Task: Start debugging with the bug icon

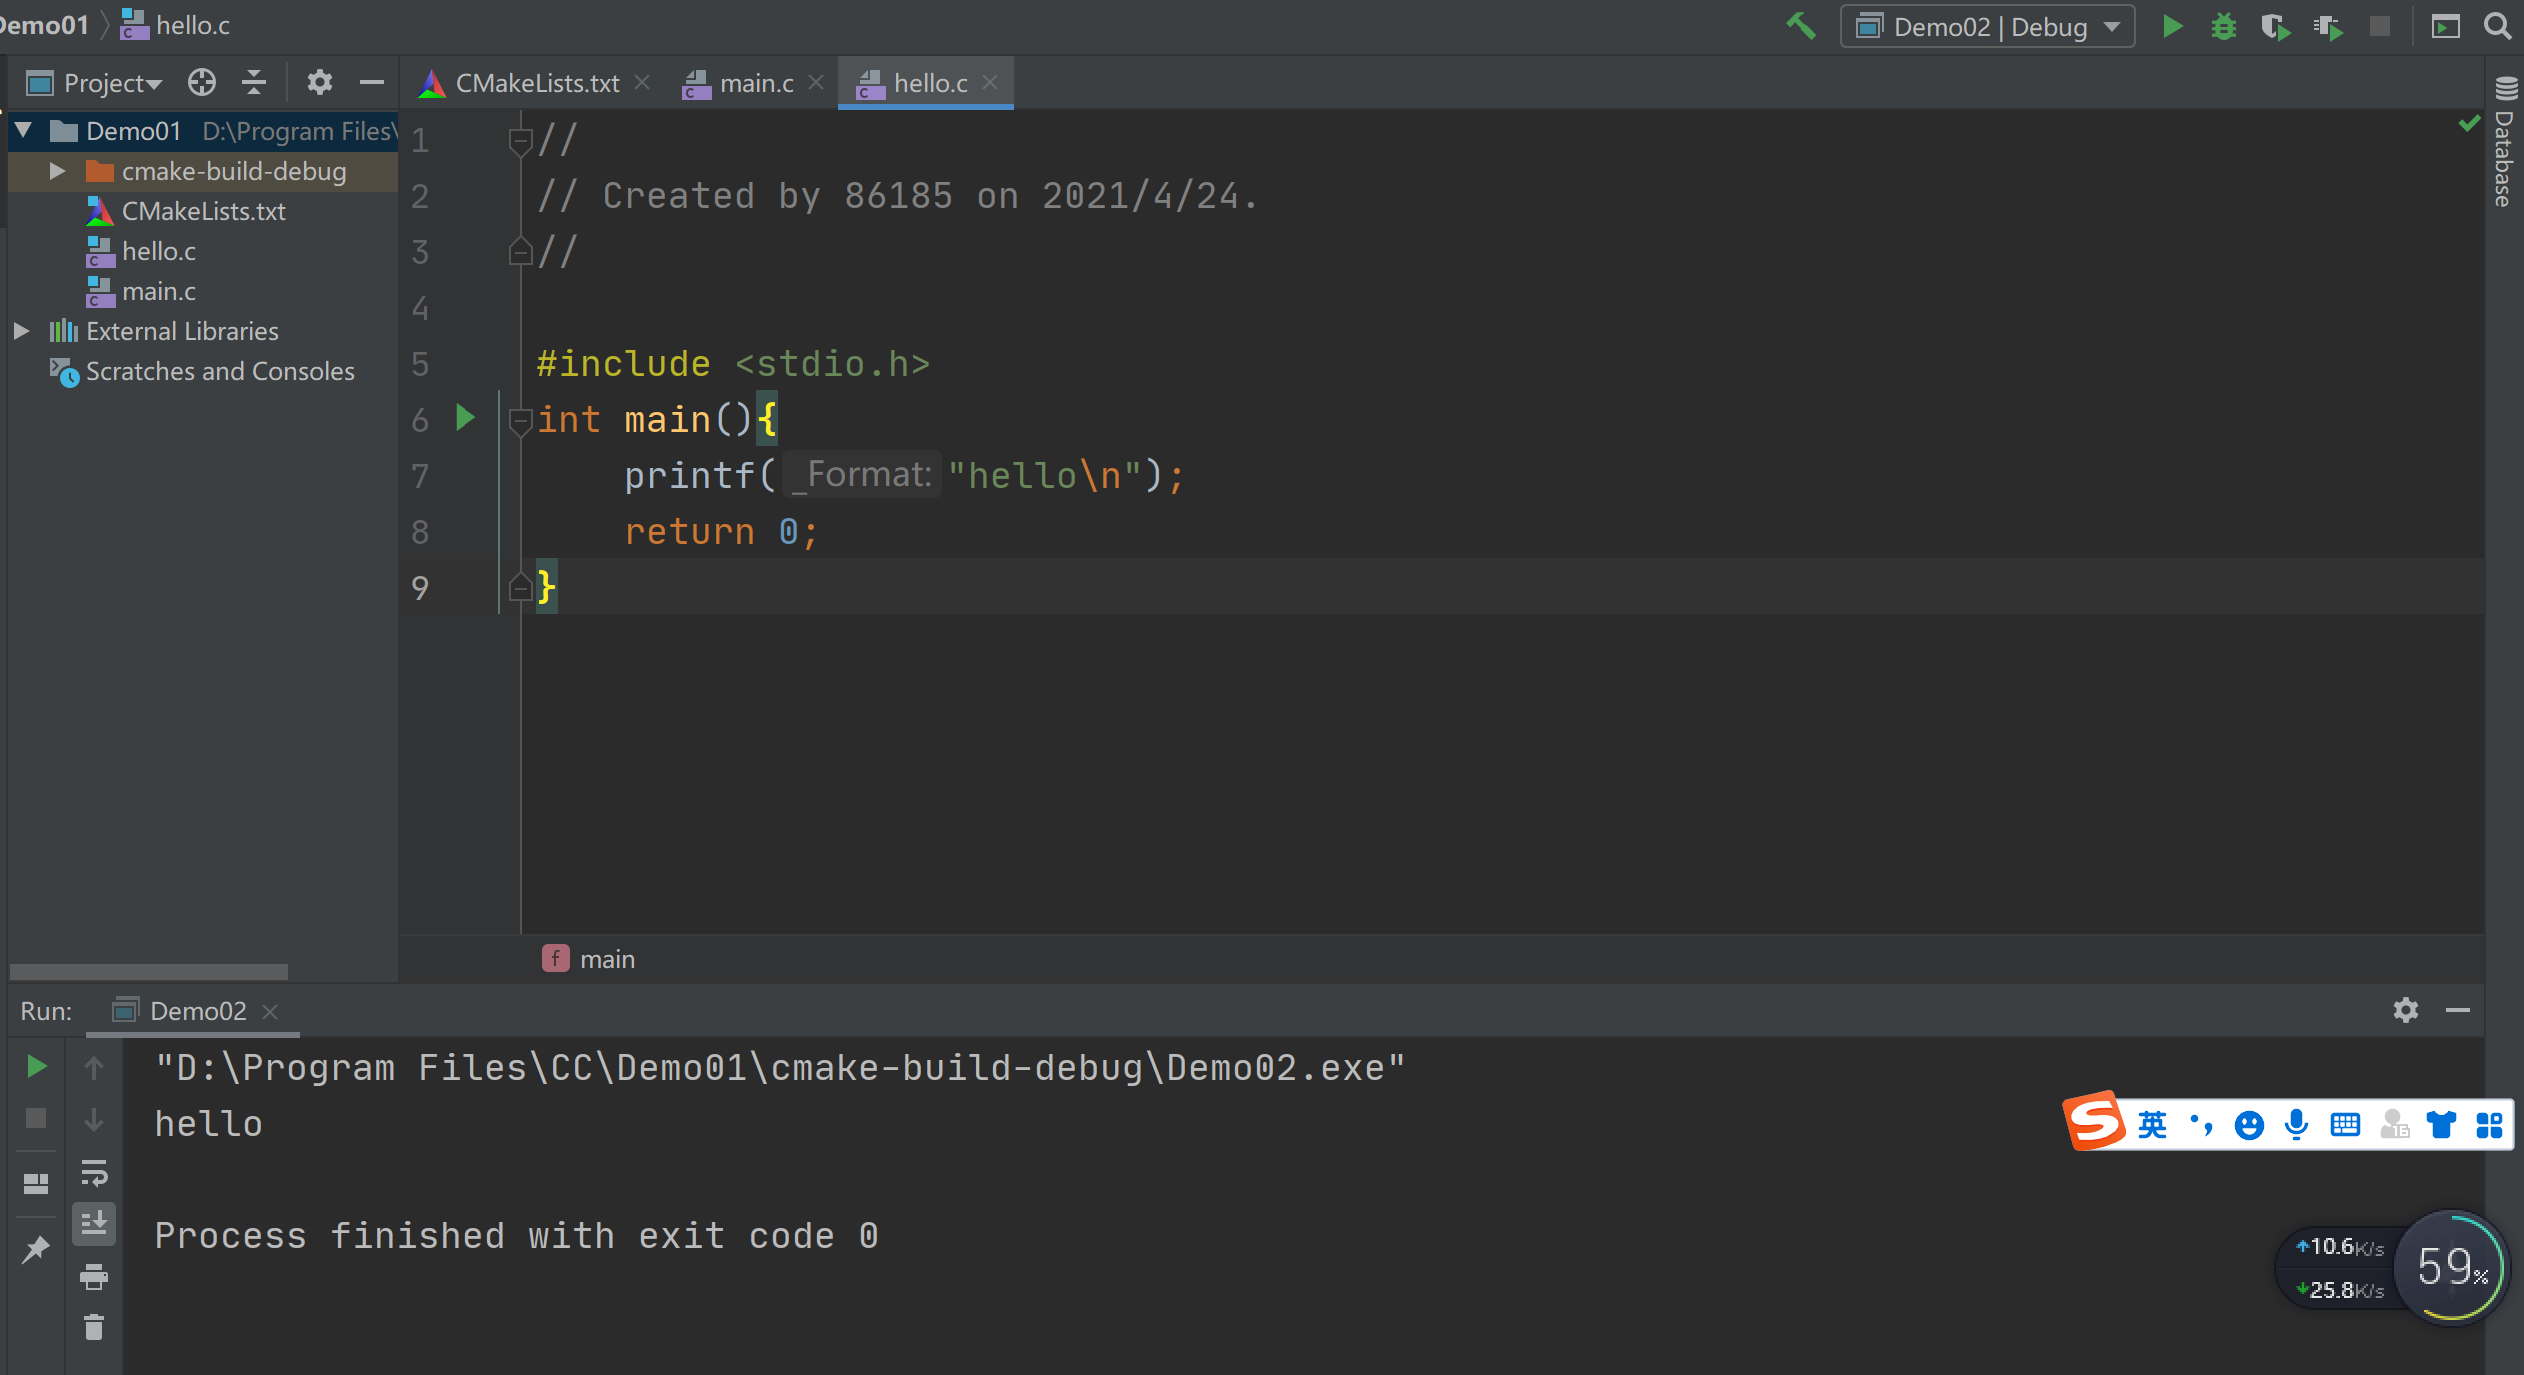Action: coord(2223,26)
